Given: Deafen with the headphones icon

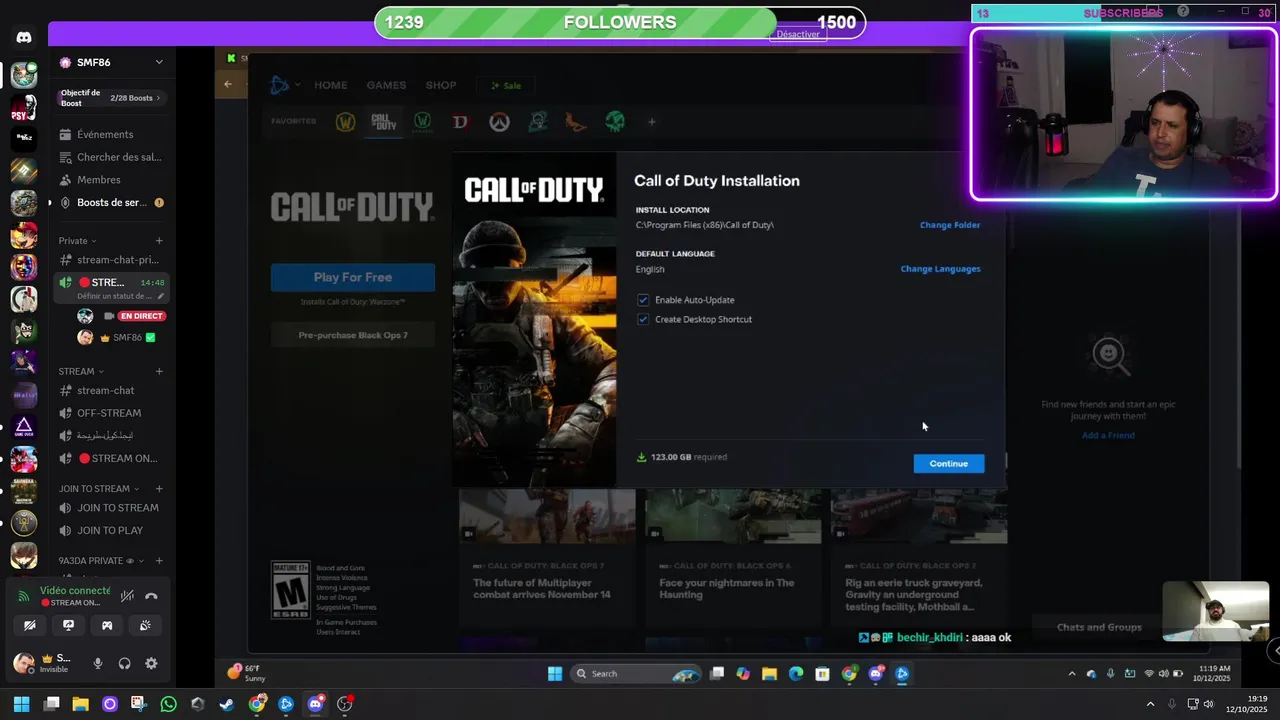Looking at the screenshot, I should pos(125,663).
